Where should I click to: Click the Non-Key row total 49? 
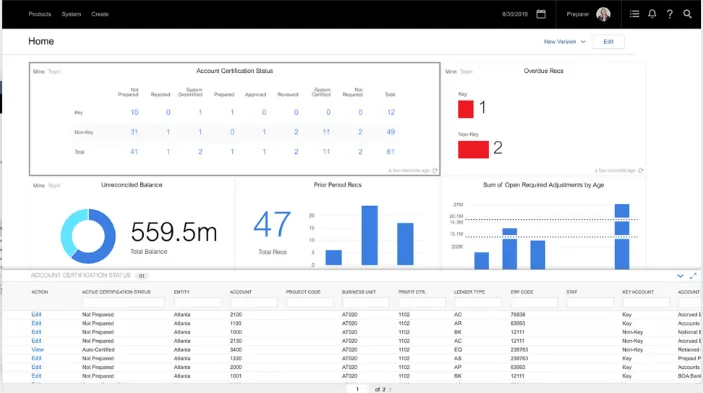pyautogui.click(x=391, y=132)
